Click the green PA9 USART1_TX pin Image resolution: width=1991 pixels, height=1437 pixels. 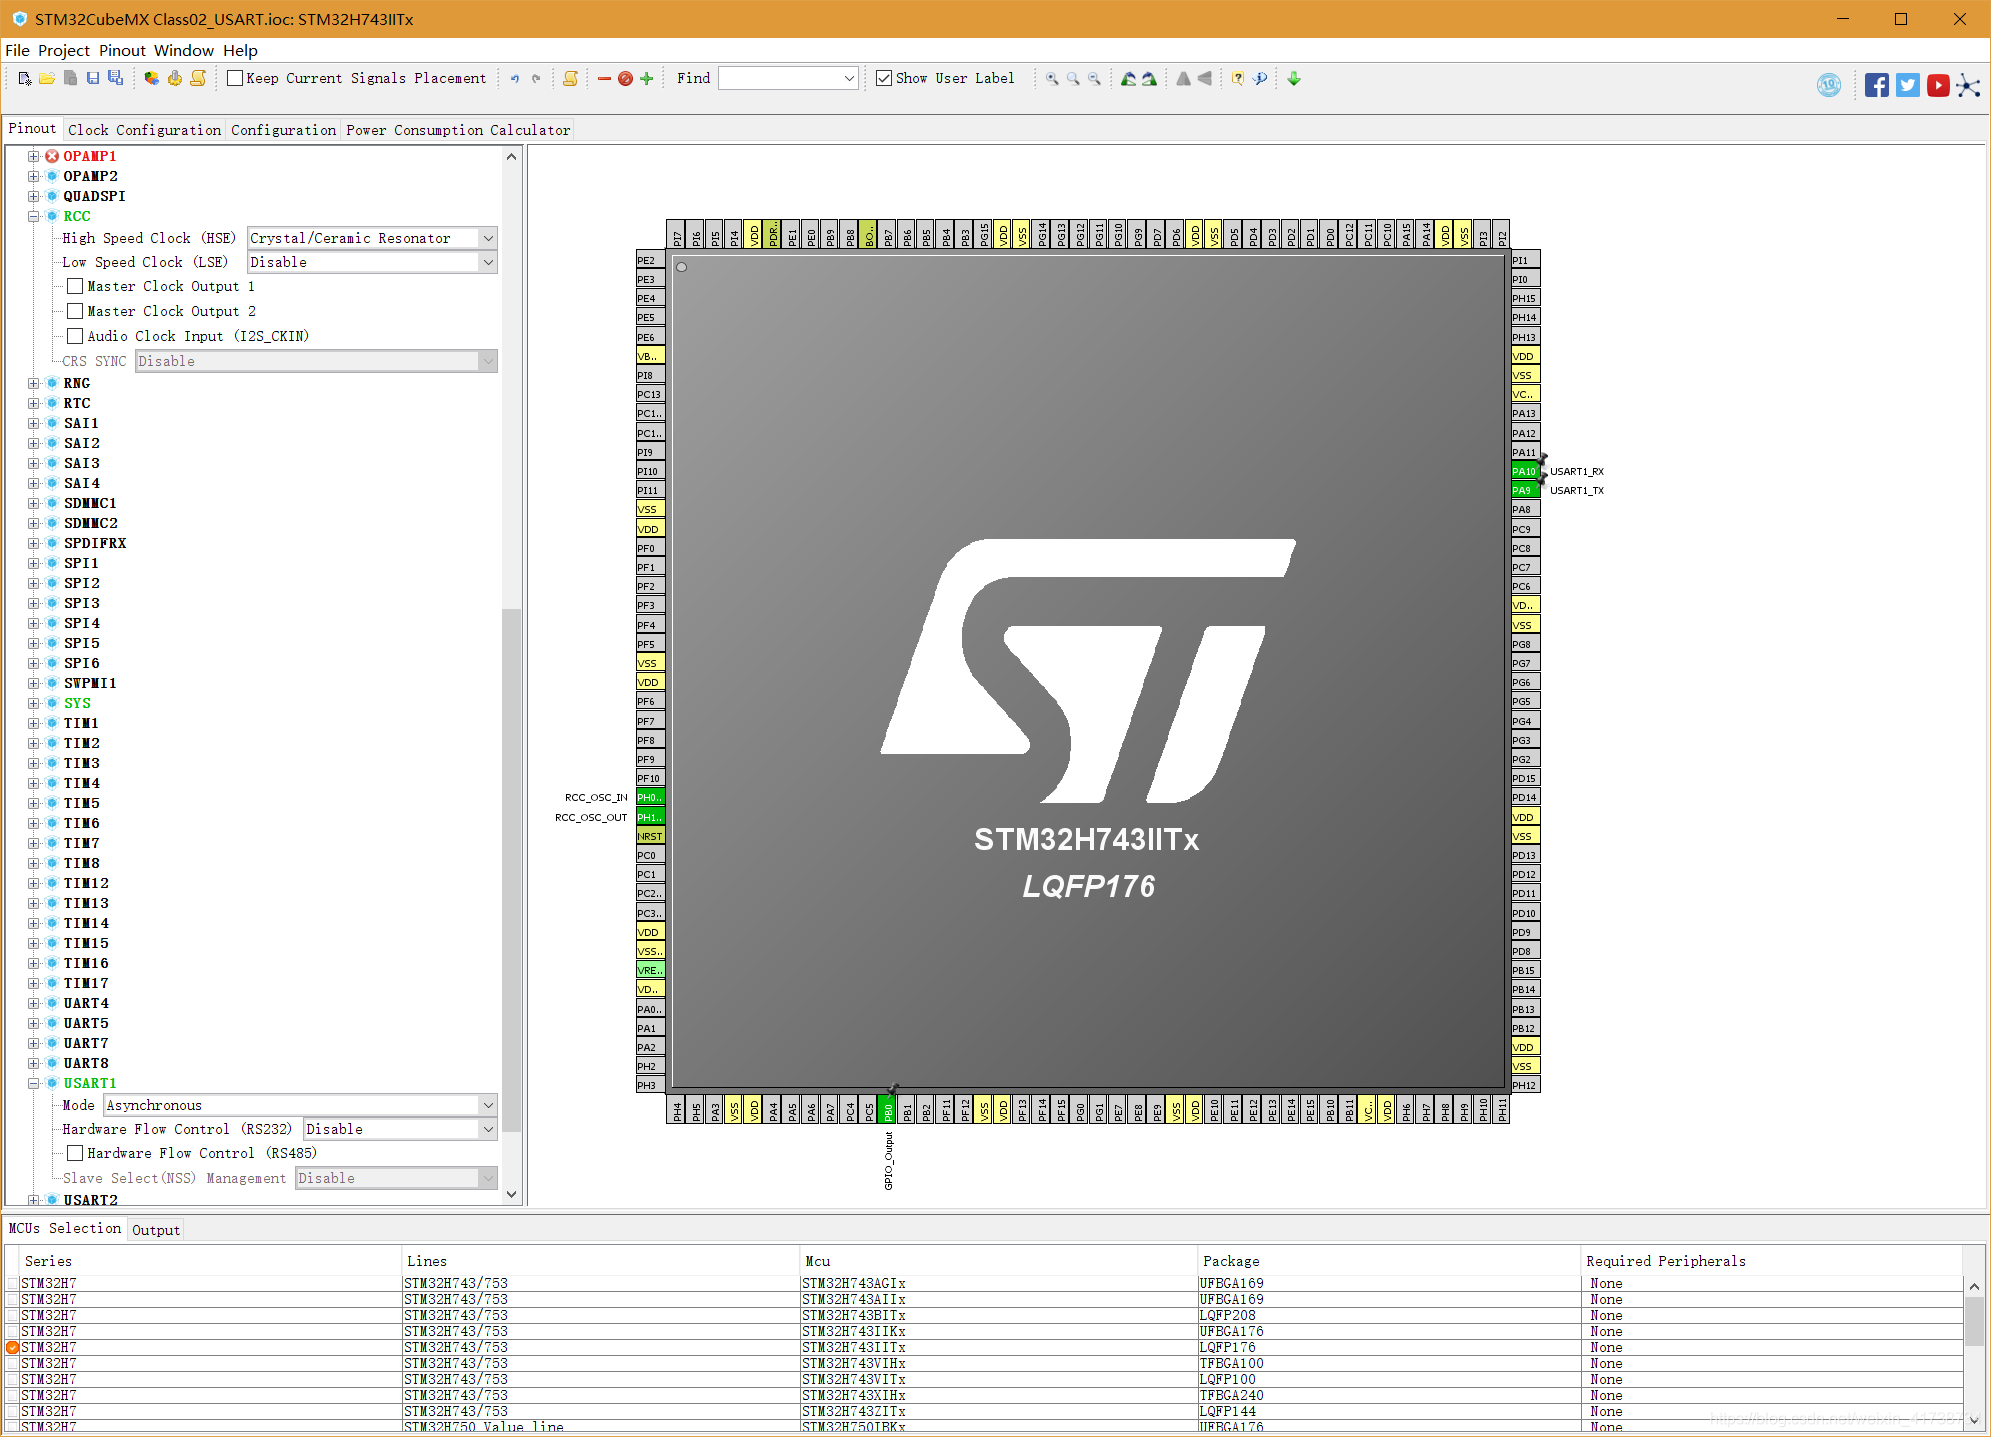click(1524, 490)
